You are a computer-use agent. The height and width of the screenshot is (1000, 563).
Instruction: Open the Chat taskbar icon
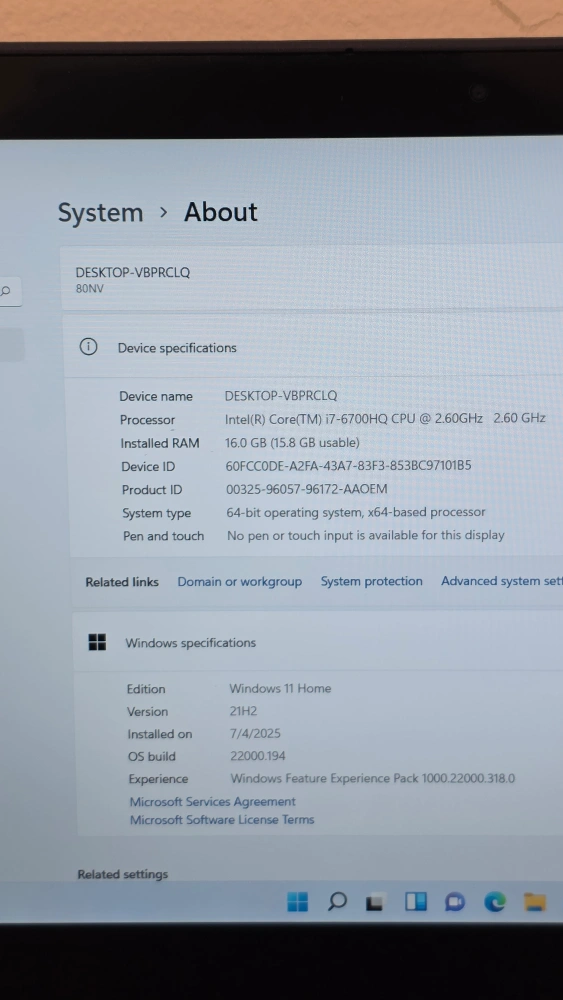[x=455, y=902]
